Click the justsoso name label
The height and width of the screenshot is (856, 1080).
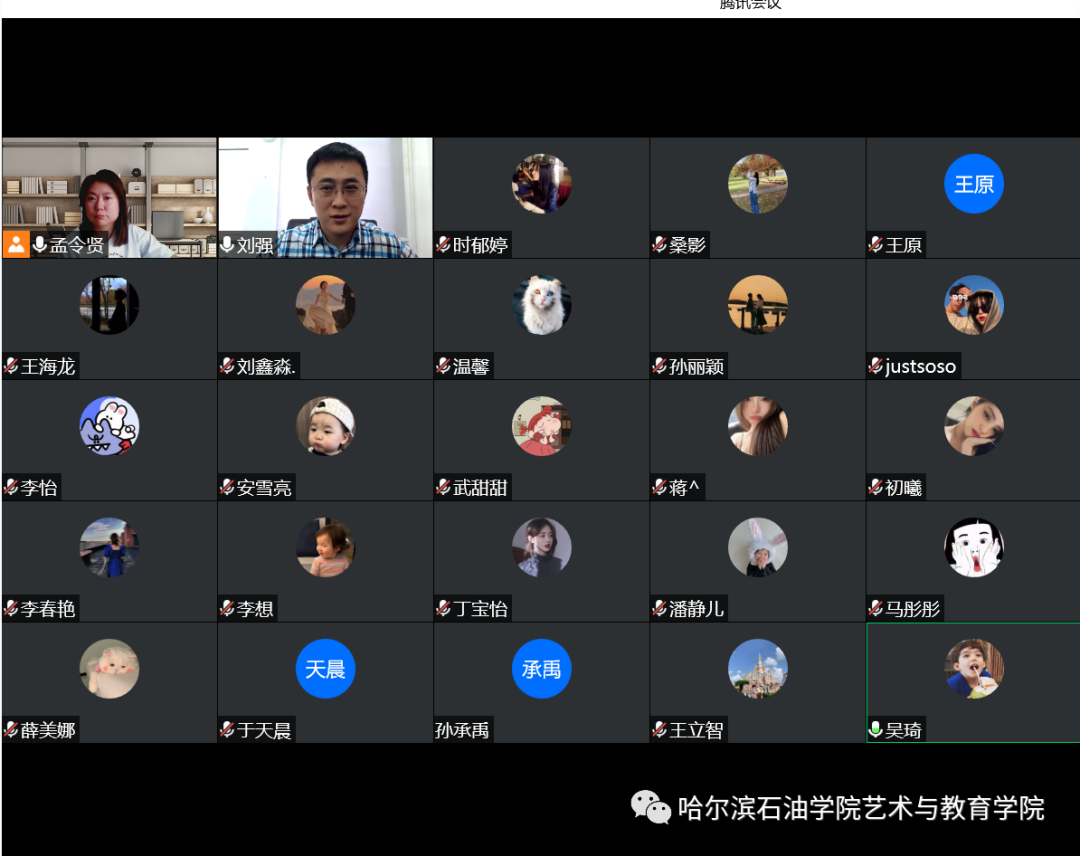pyautogui.click(x=920, y=367)
